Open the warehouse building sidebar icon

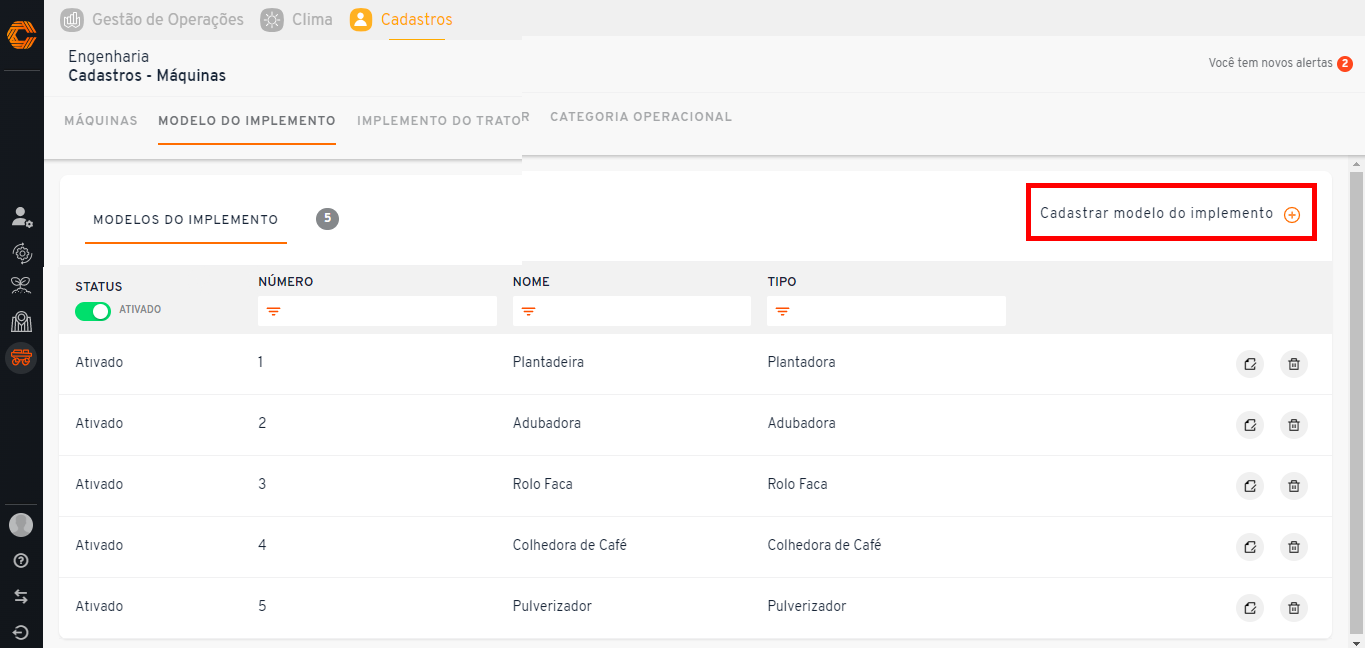click(x=21, y=321)
